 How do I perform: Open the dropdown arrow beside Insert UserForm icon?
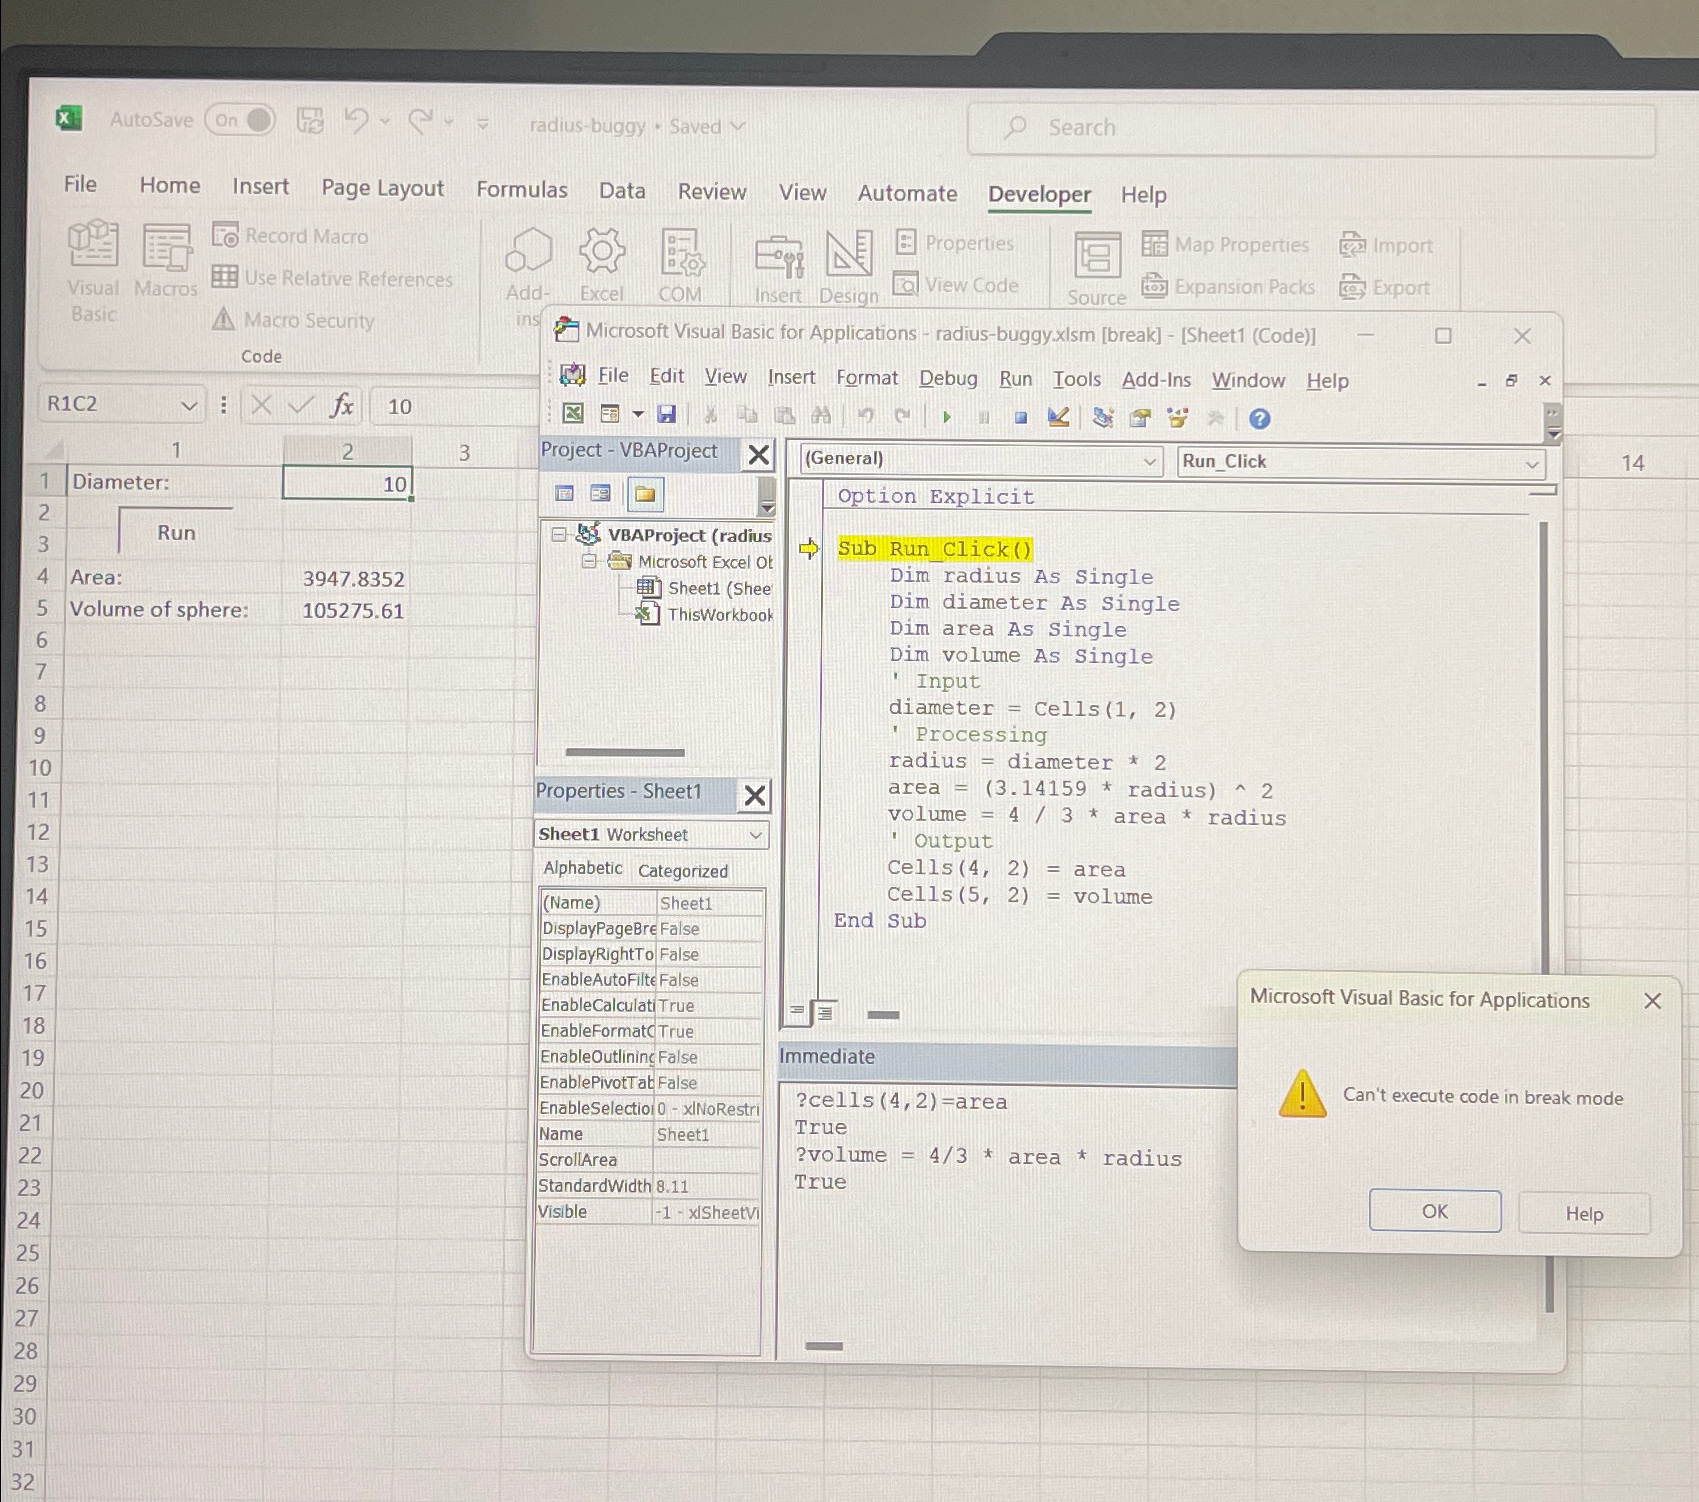[637, 414]
